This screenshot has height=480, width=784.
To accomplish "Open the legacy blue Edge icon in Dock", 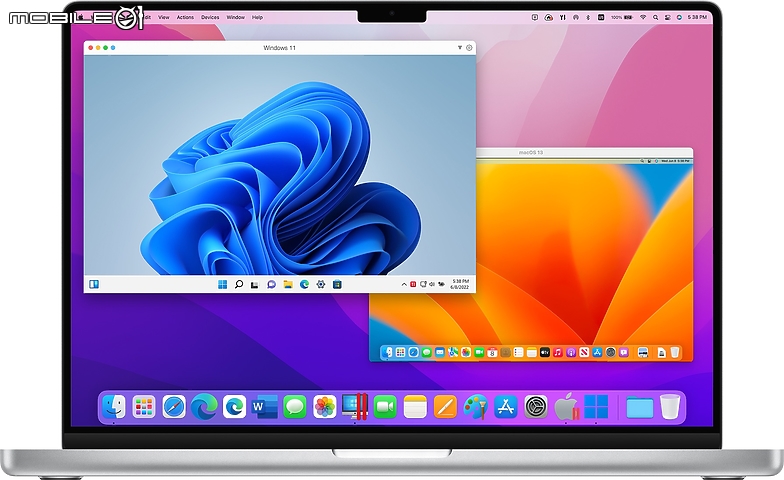I will click(234, 406).
